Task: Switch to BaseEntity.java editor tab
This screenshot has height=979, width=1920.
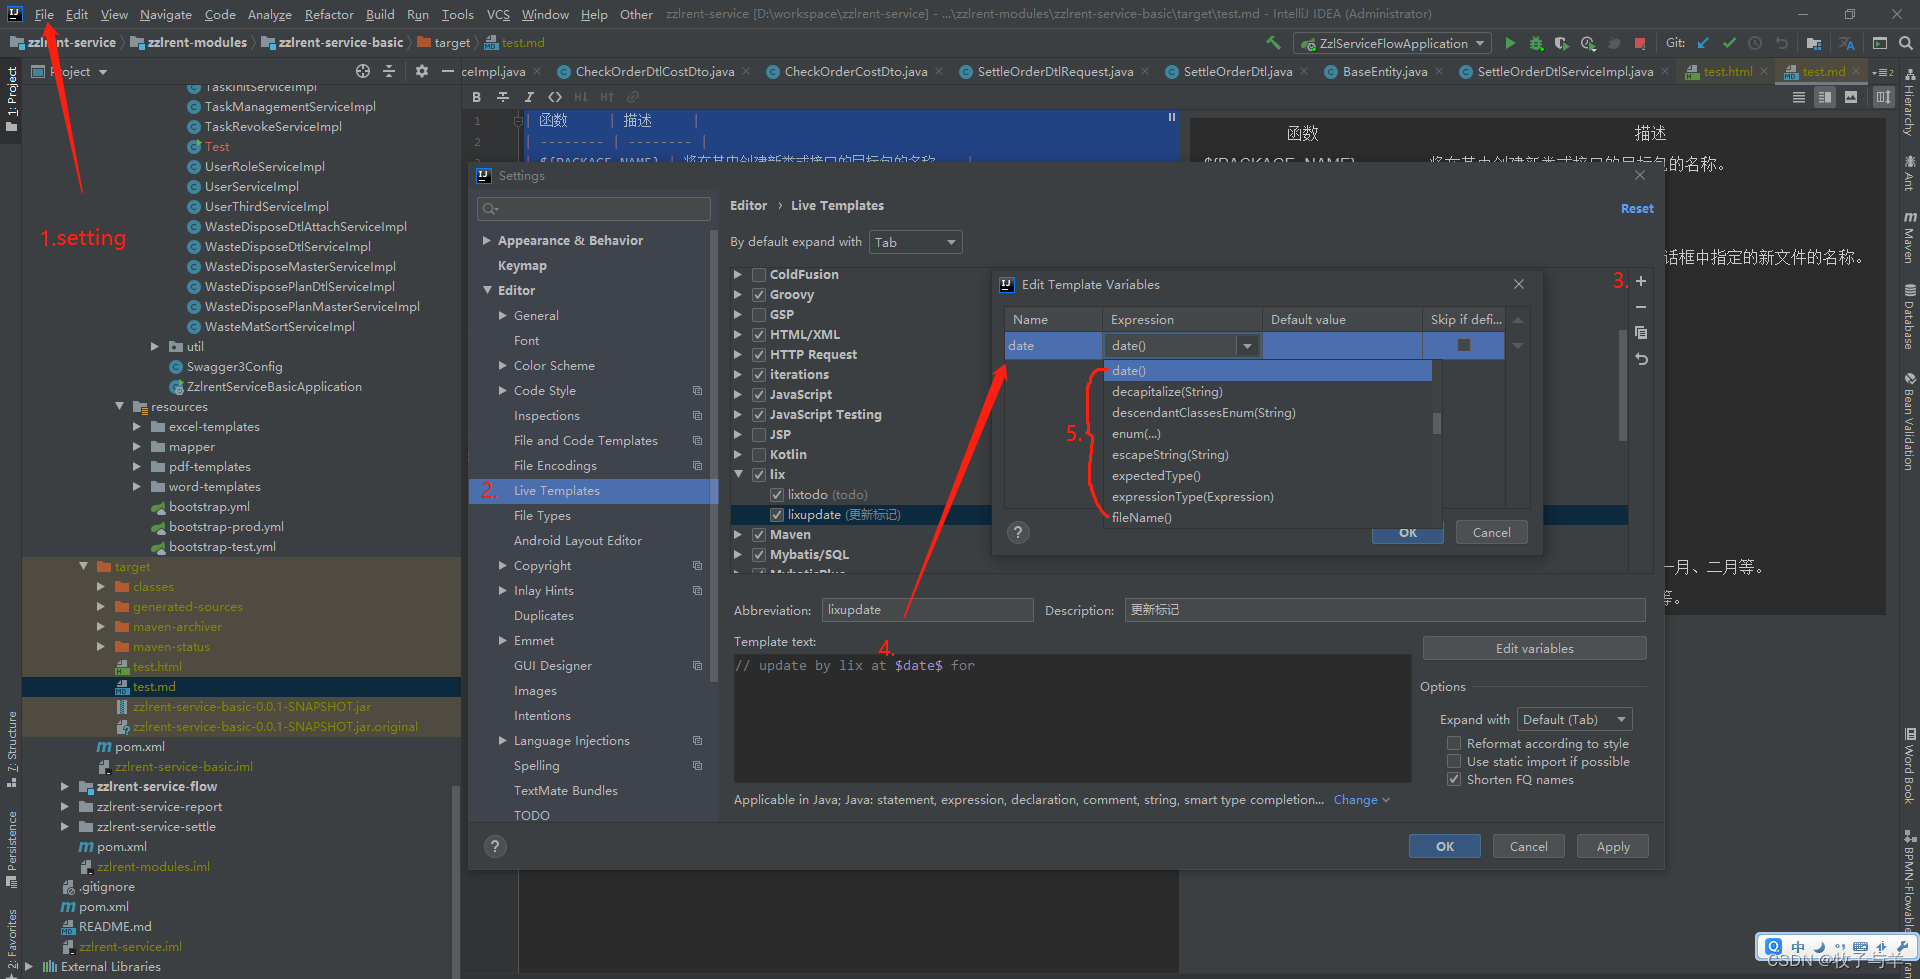Action: 1384,71
